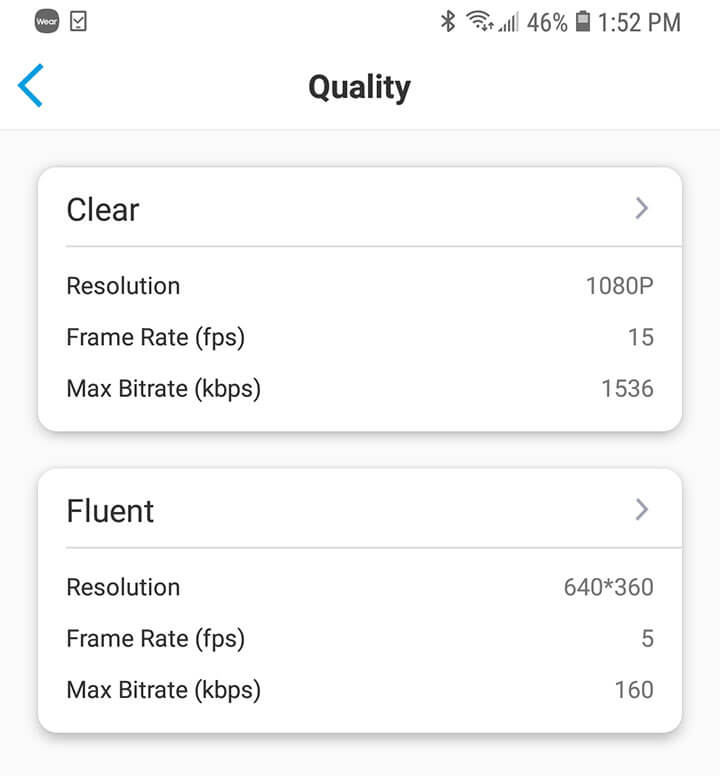Viewport: 720px width, 776px height.
Task: Tap Fluent frame rate value 5
Action: 647,638
